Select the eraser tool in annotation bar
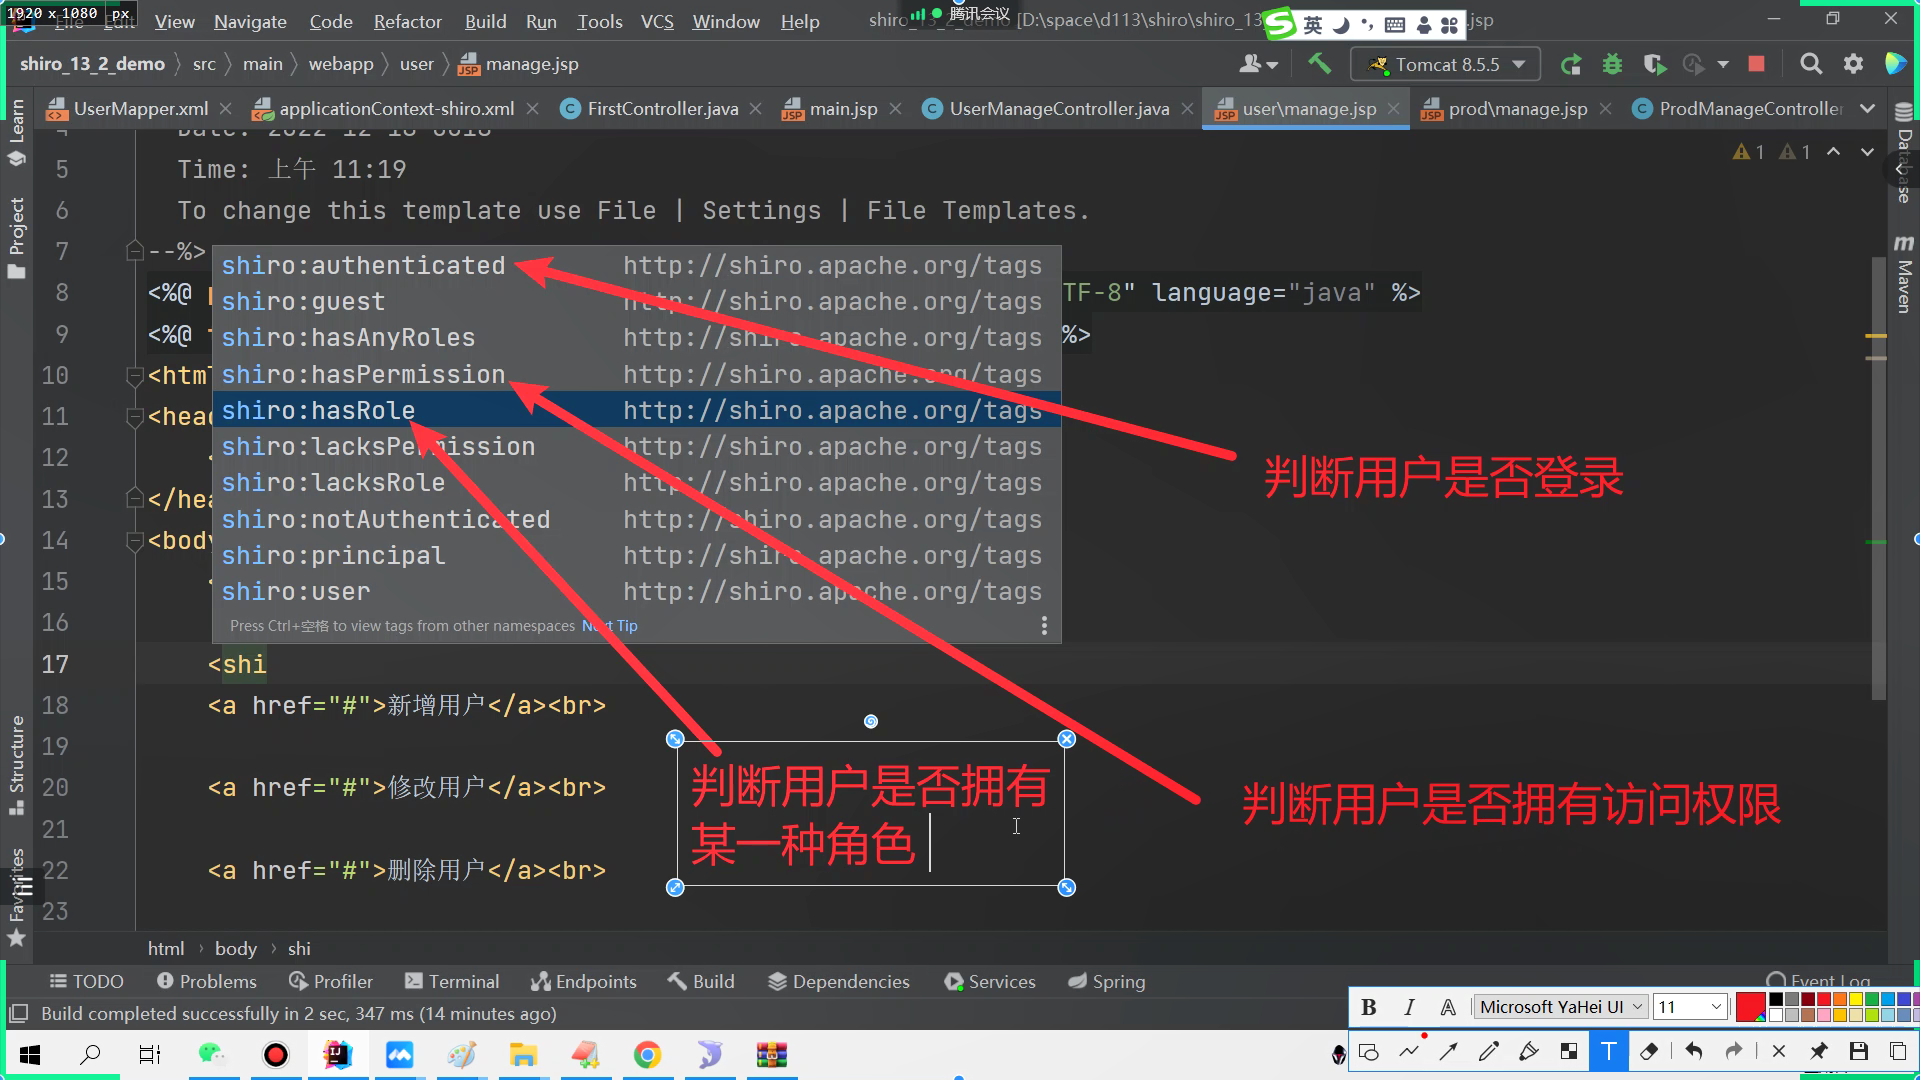Image resolution: width=1920 pixels, height=1080 pixels. 1649,1051
